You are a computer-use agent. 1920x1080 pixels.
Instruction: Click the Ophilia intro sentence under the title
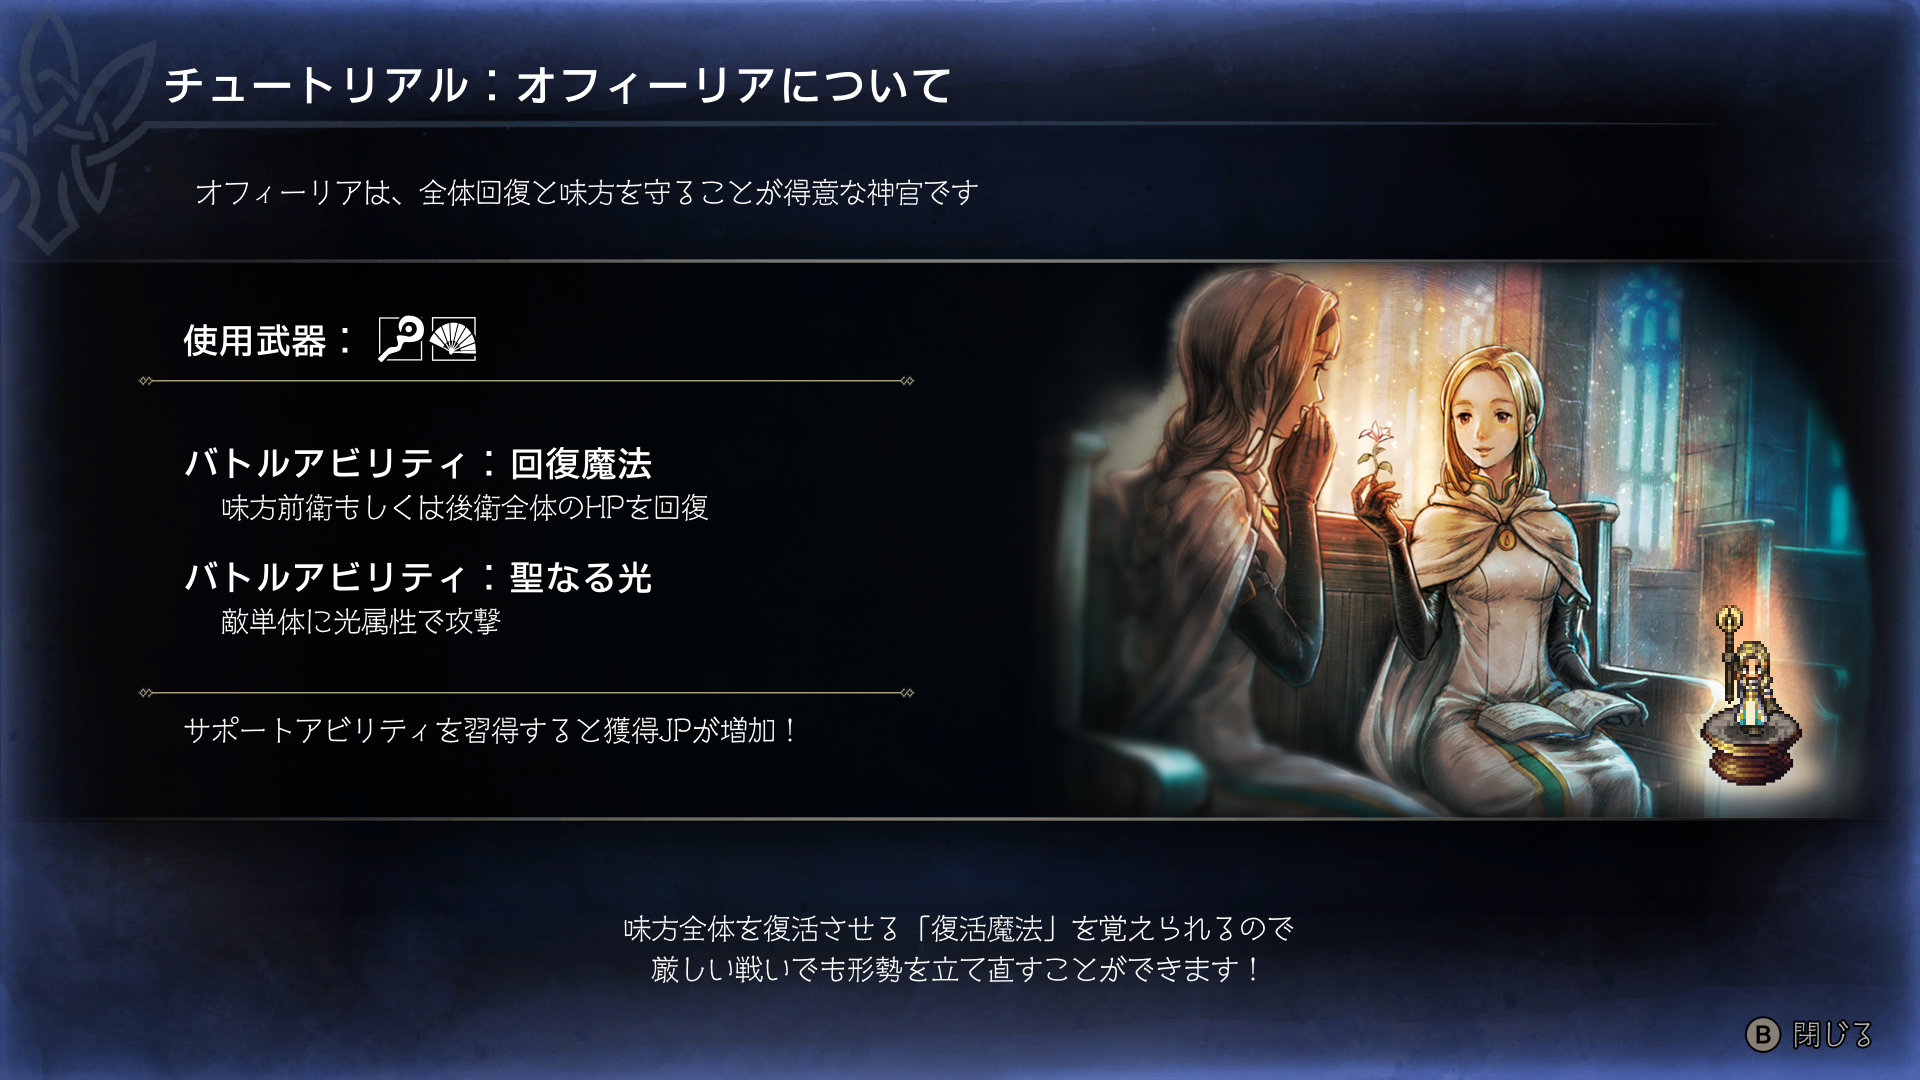pyautogui.click(x=587, y=192)
